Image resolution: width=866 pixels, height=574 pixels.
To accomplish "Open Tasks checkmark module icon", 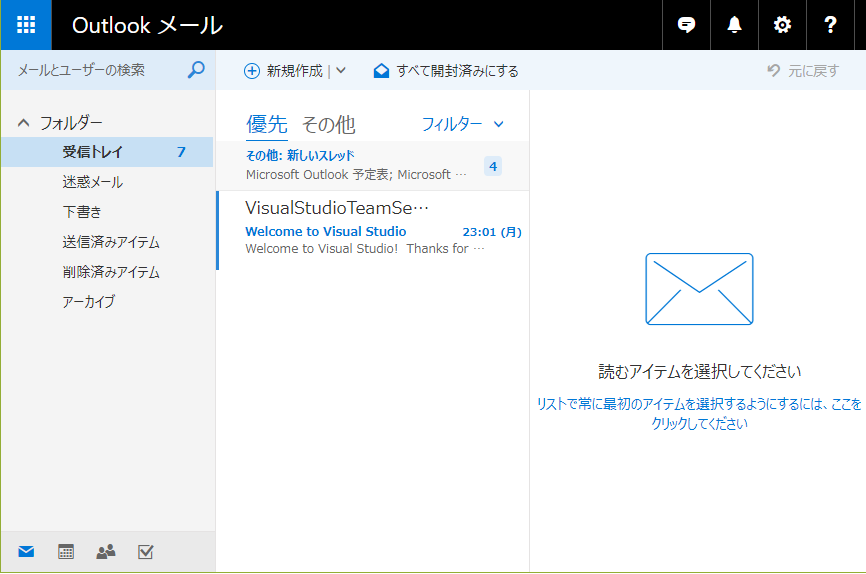I will tap(145, 551).
